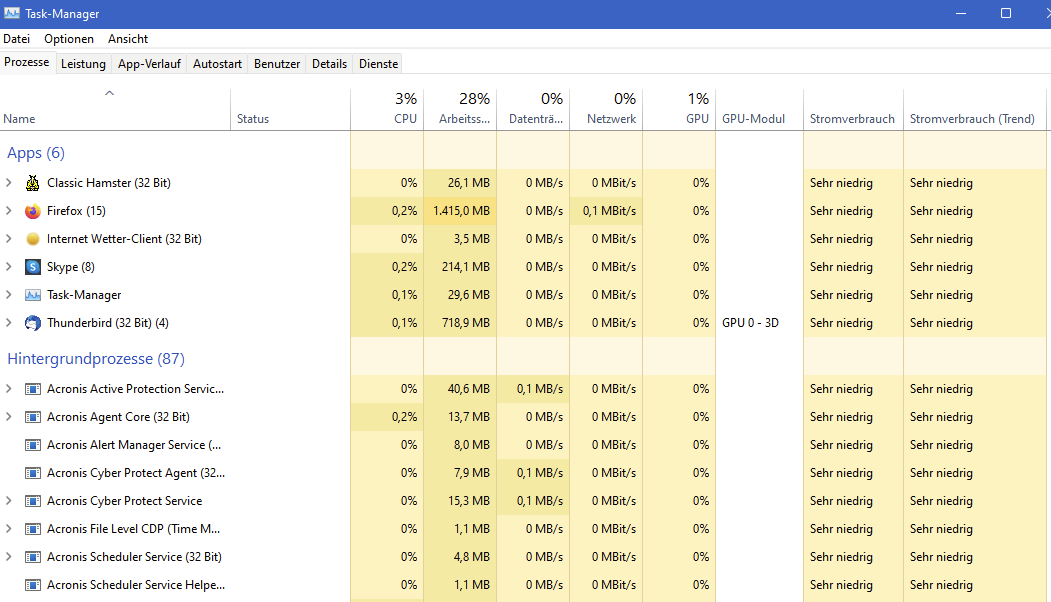Viewport: 1051px width, 602px height.
Task: Select the Internet Wetter-Client icon
Action: pyautogui.click(x=33, y=239)
